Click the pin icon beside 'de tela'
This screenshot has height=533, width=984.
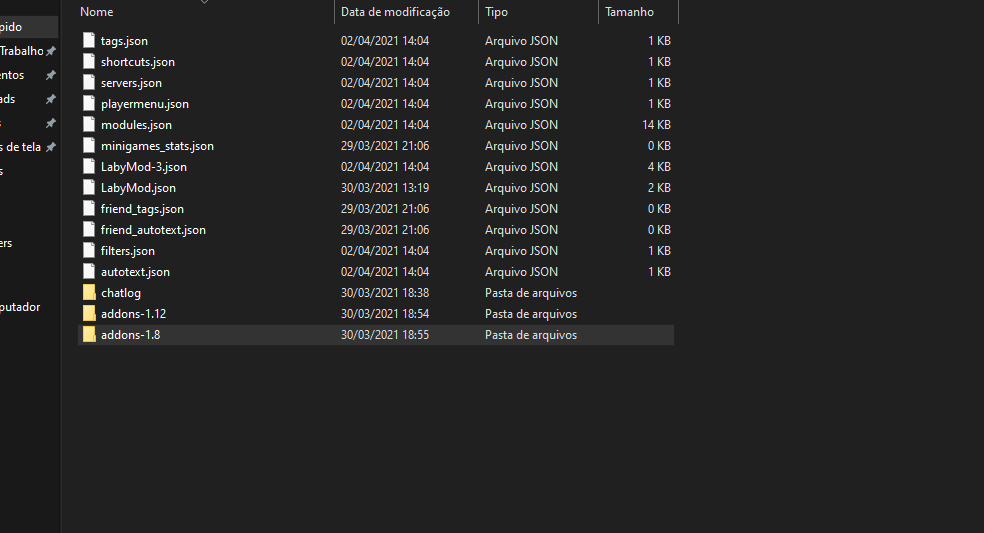pyautogui.click(x=51, y=147)
